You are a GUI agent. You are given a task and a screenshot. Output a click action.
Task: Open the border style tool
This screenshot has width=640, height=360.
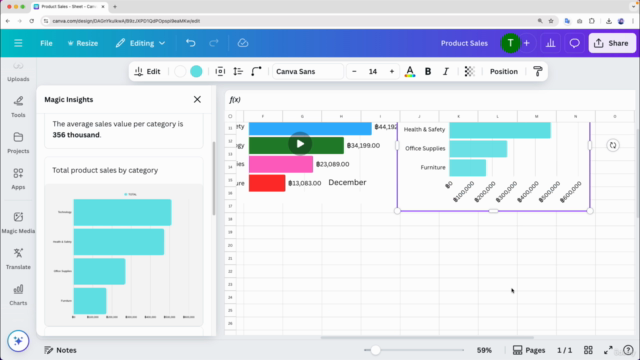point(220,71)
